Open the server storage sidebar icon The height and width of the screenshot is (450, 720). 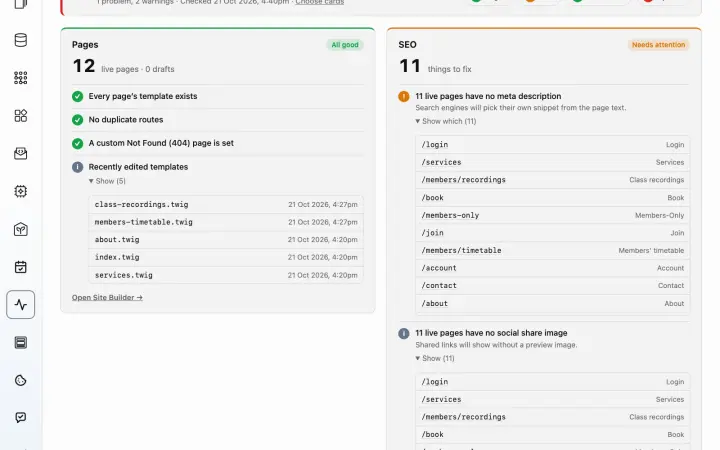(x=21, y=343)
